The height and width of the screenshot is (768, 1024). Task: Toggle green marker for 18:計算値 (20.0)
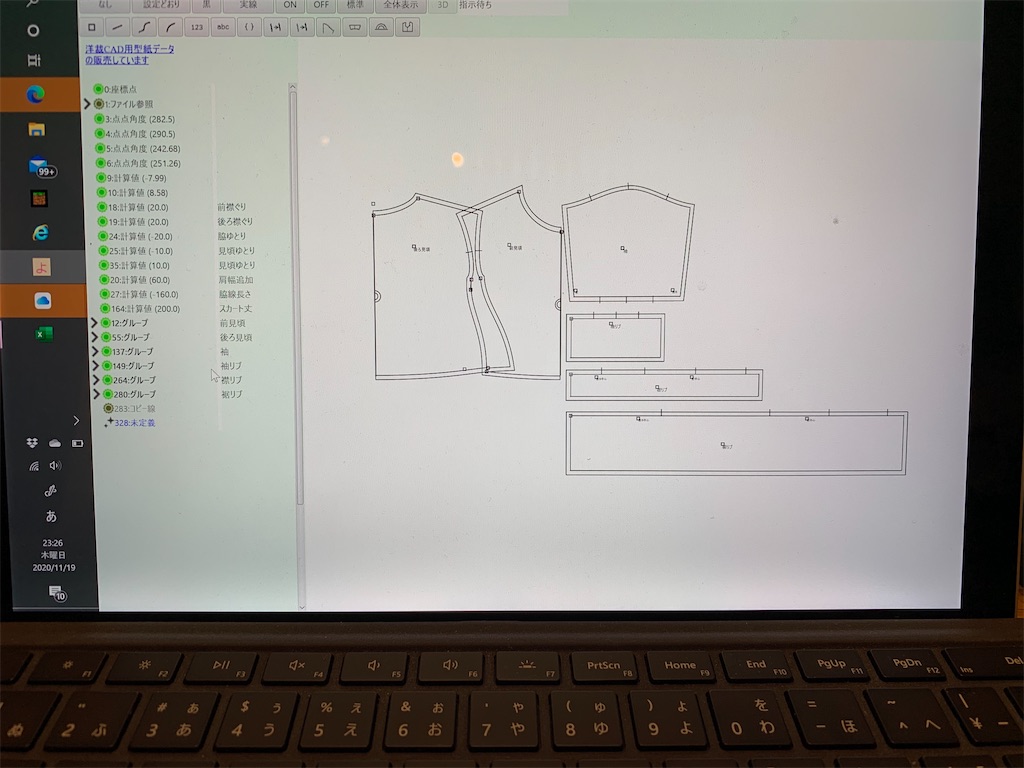click(102, 207)
